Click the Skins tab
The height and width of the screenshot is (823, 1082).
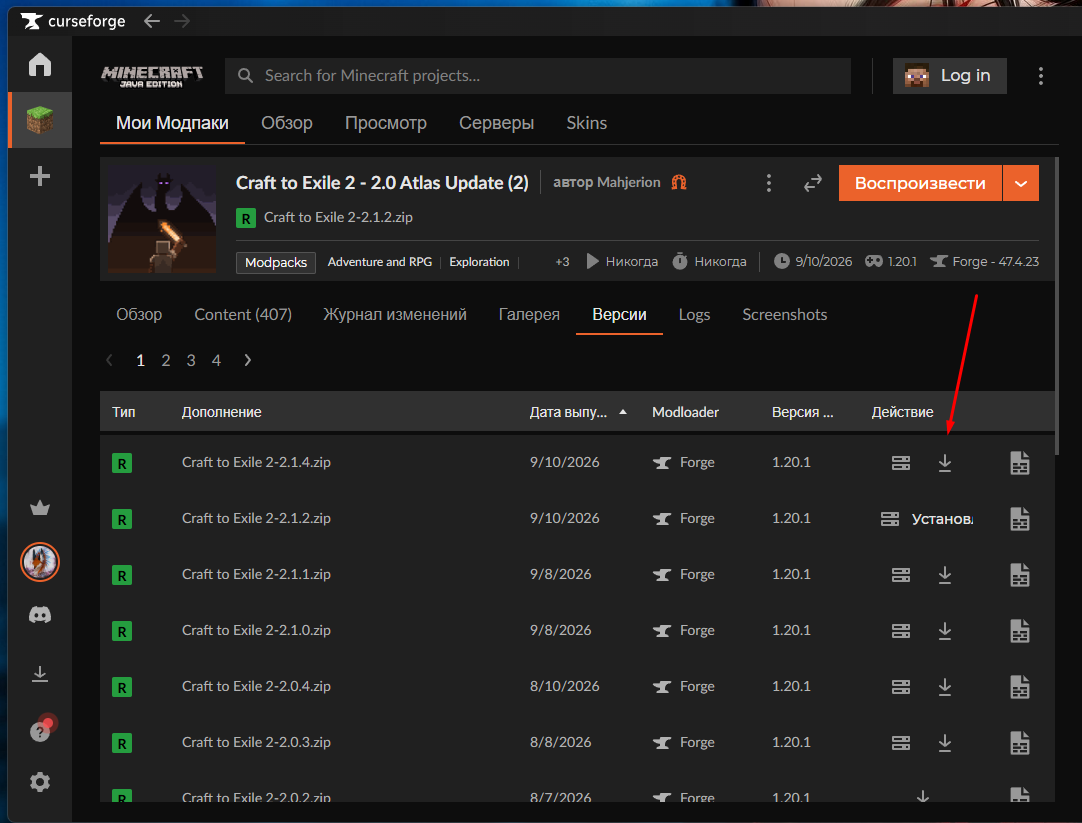pos(587,123)
